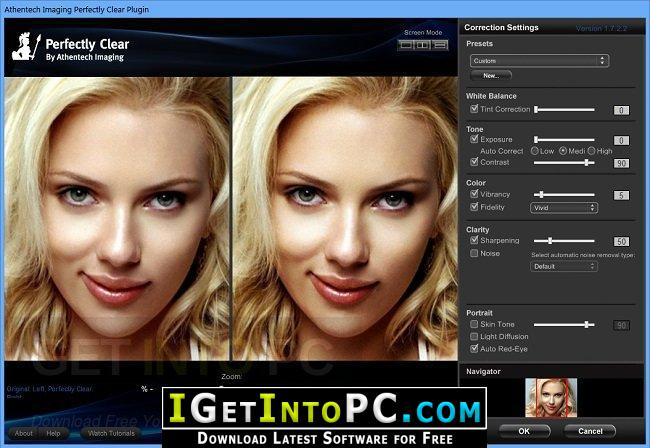Viewport: 650px width, 448px height.
Task: Turn on Light Diffusion
Action: [x=474, y=337]
